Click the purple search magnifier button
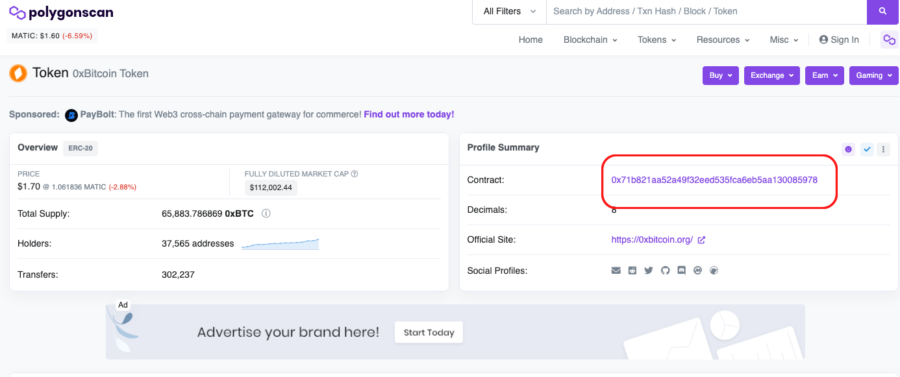900x377 pixels. pos(883,11)
